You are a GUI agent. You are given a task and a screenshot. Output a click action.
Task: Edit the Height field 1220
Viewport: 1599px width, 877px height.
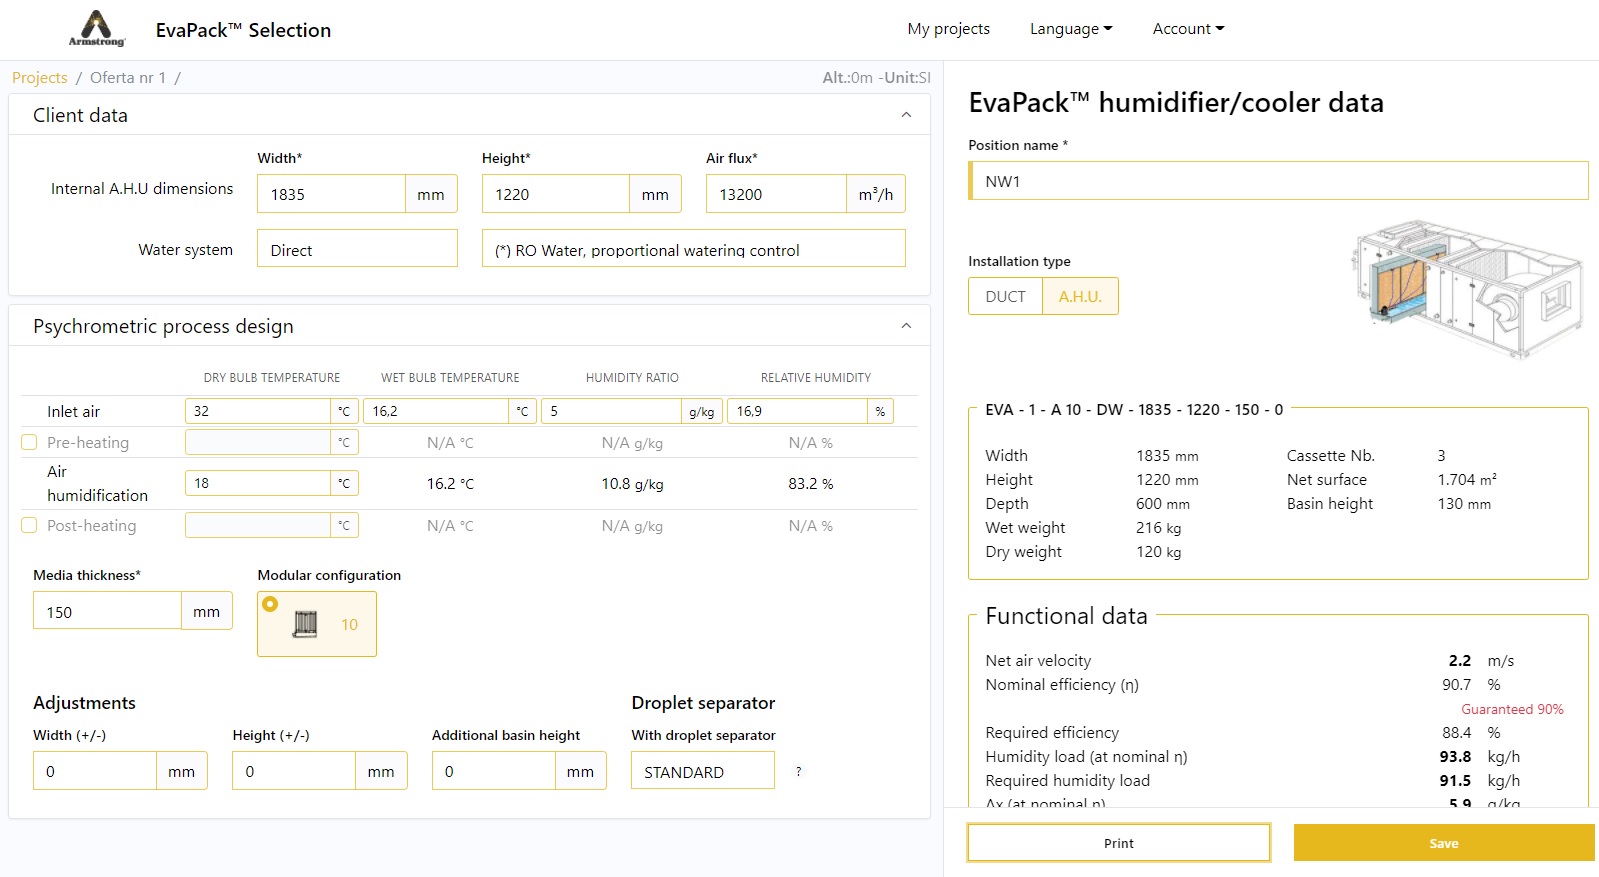point(555,194)
